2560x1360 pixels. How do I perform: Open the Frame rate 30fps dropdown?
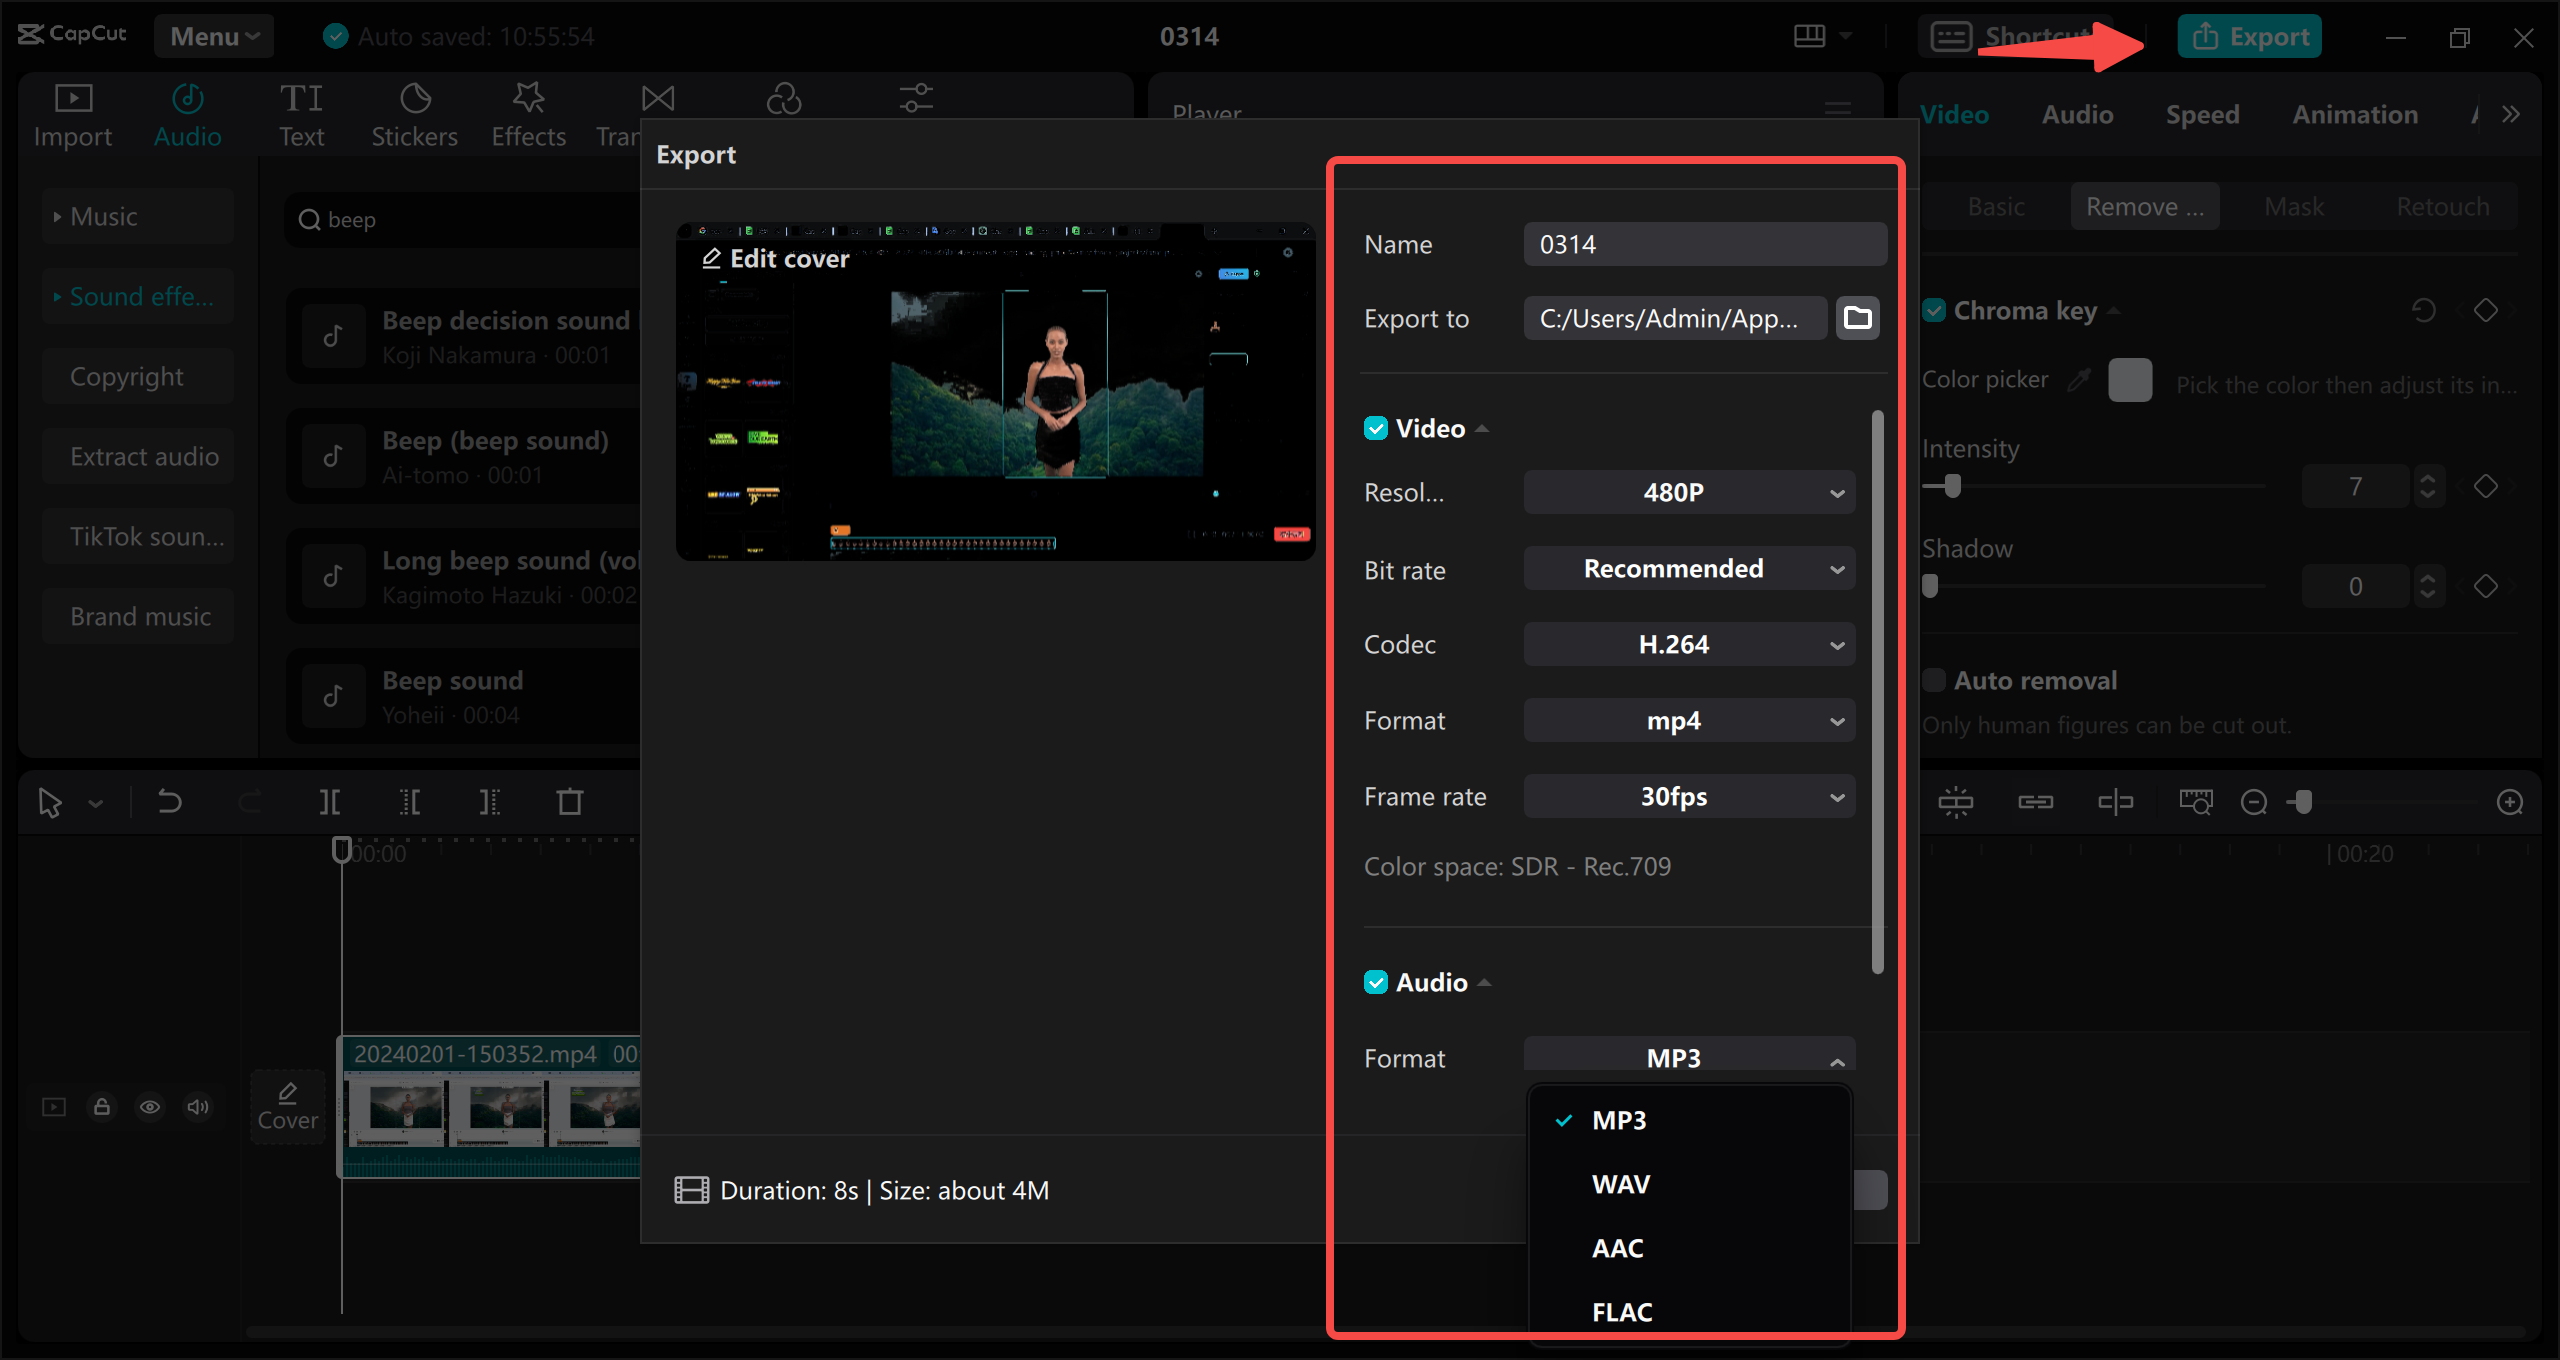[1688, 796]
